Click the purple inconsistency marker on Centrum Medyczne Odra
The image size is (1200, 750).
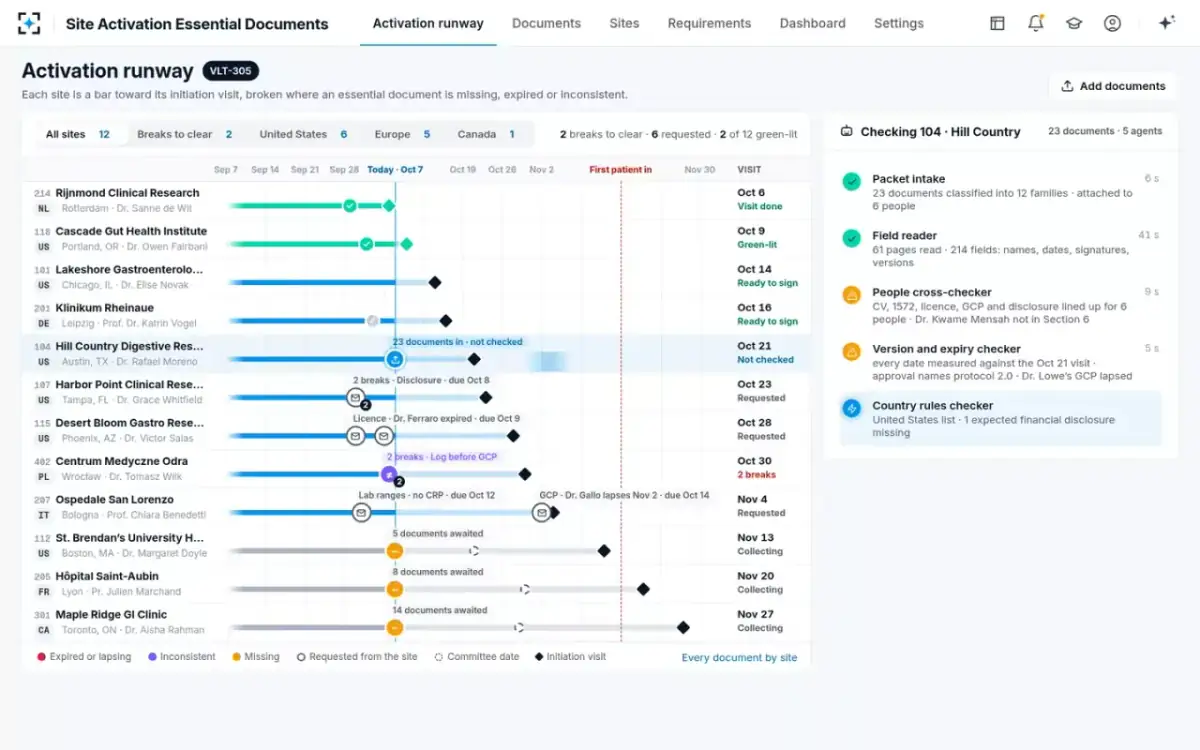point(389,474)
